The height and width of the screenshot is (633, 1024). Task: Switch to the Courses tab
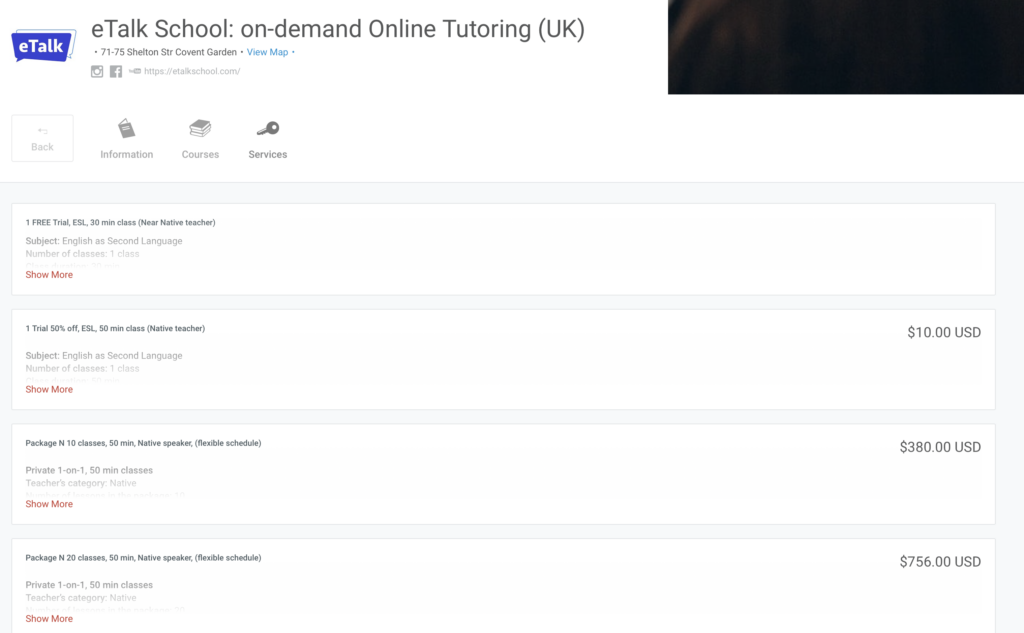point(200,154)
